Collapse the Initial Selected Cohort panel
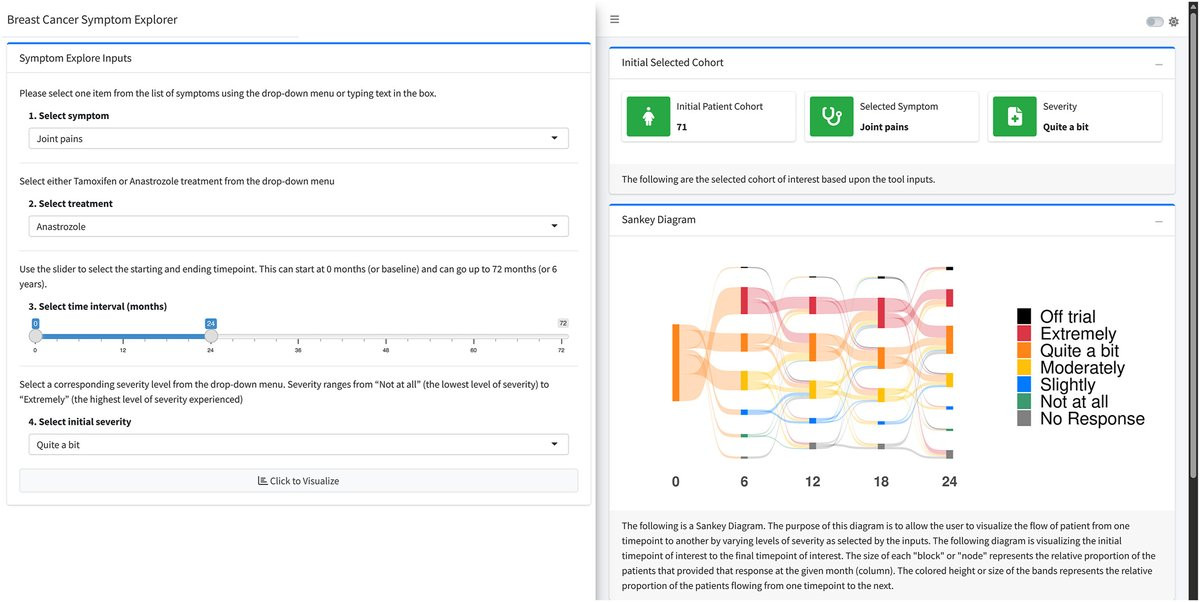 point(1159,63)
